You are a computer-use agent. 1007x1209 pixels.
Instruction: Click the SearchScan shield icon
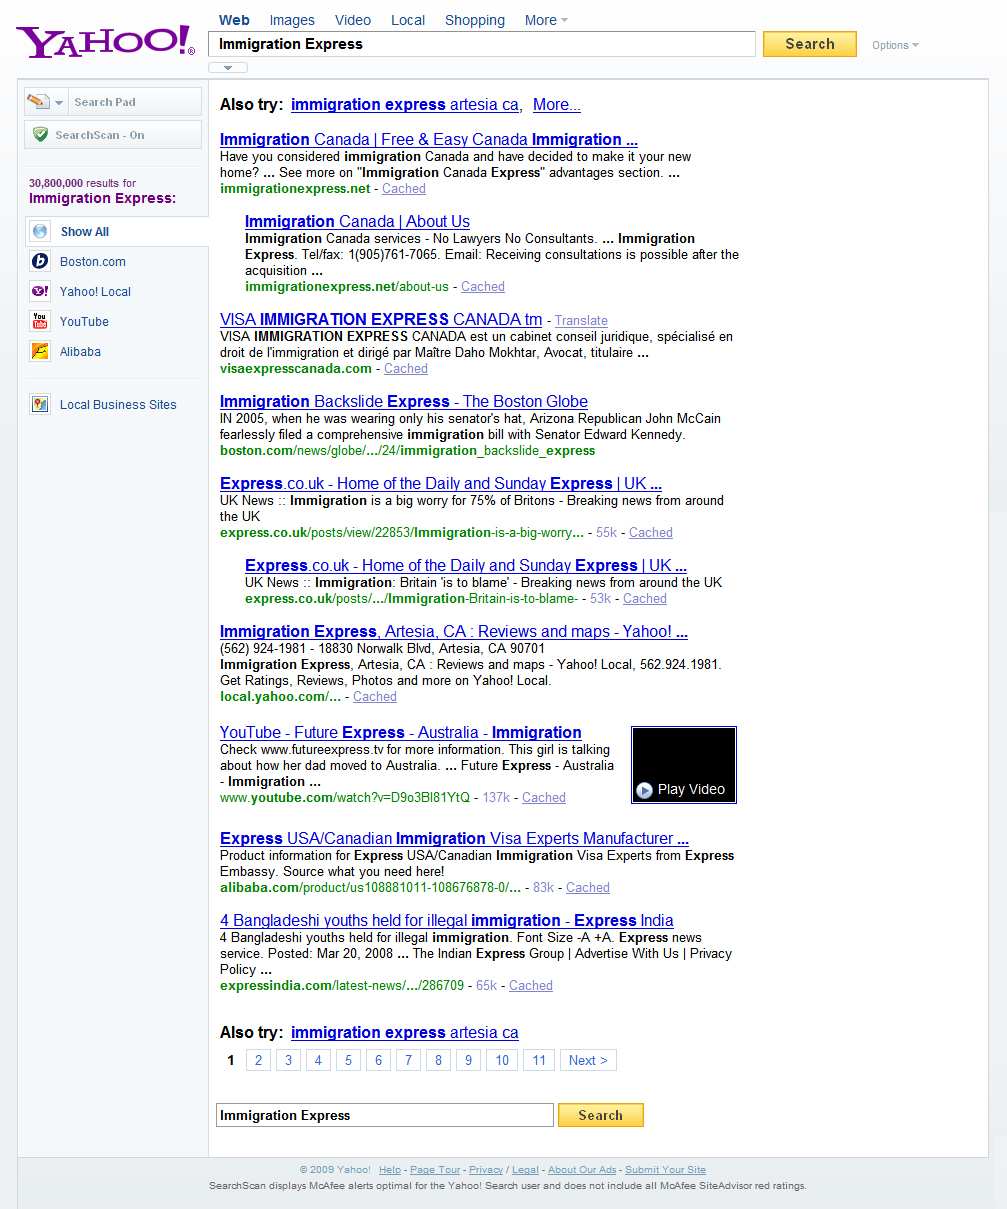[x=40, y=135]
